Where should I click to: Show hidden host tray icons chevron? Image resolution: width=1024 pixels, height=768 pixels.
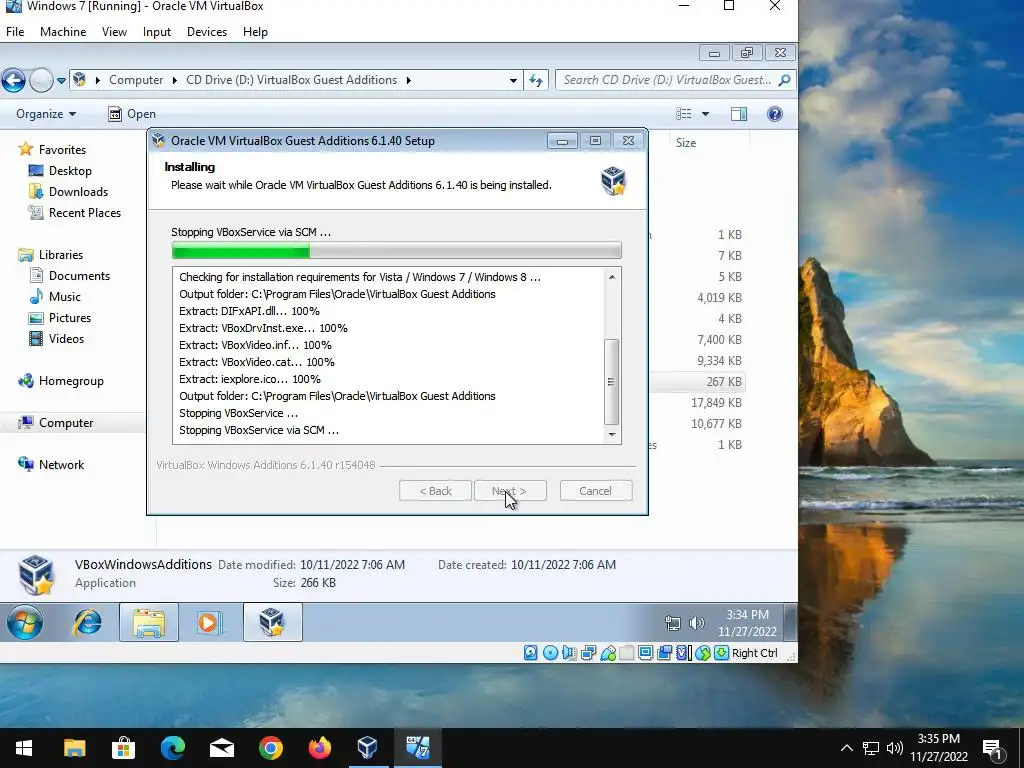click(846, 748)
